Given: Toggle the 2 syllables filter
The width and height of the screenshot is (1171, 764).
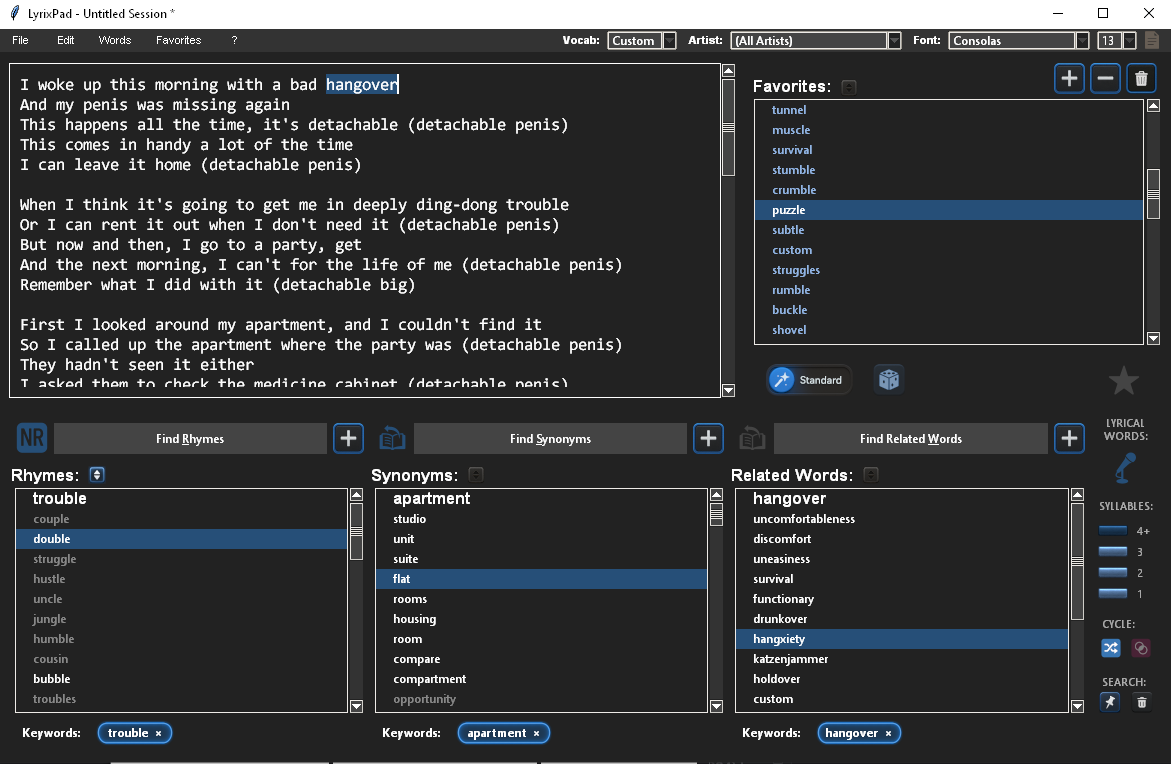Looking at the screenshot, I should 1113,573.
